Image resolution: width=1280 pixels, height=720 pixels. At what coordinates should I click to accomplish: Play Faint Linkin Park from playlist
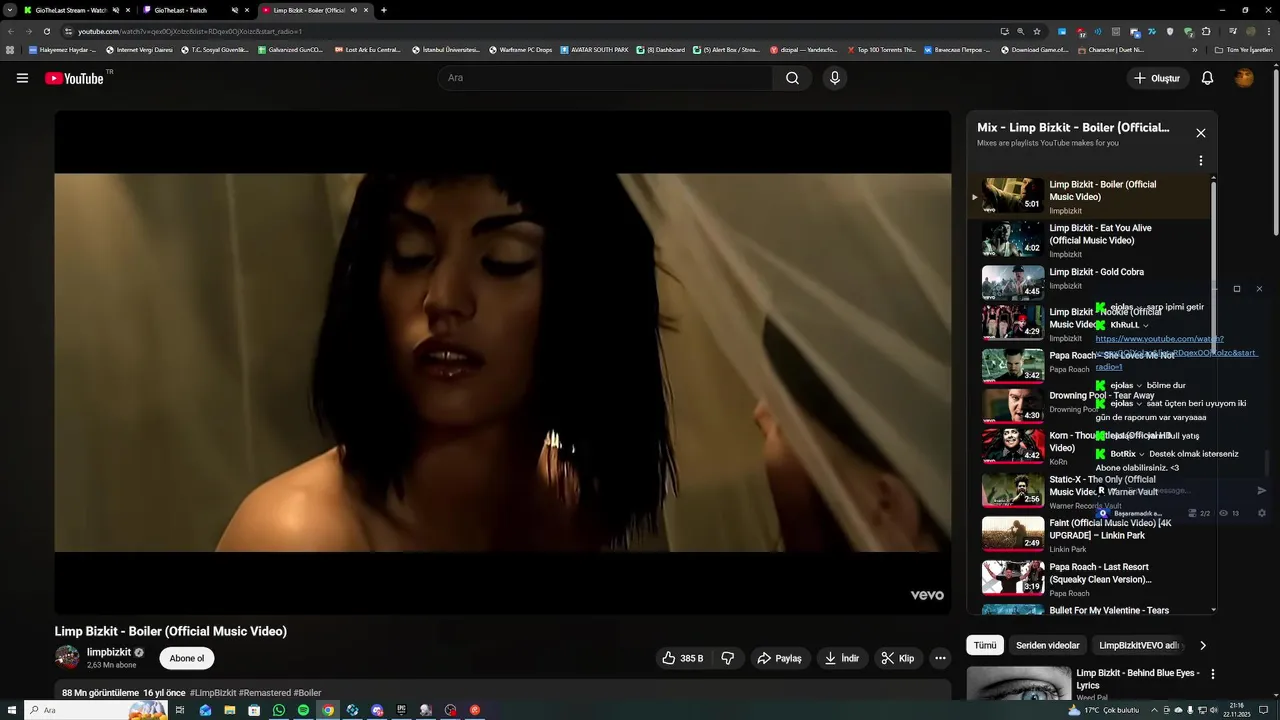pos(1090,534)
